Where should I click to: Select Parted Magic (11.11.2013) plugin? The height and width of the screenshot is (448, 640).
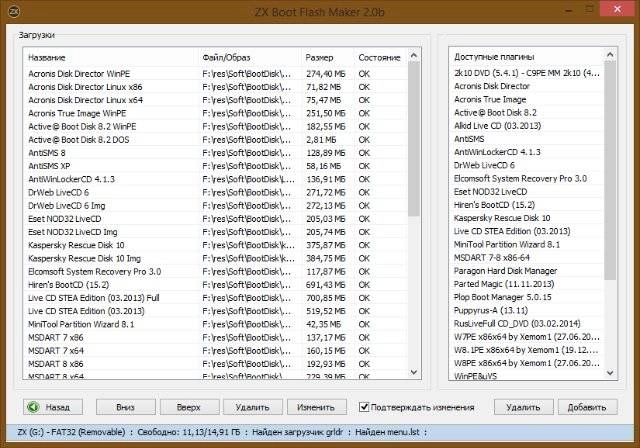527,284
